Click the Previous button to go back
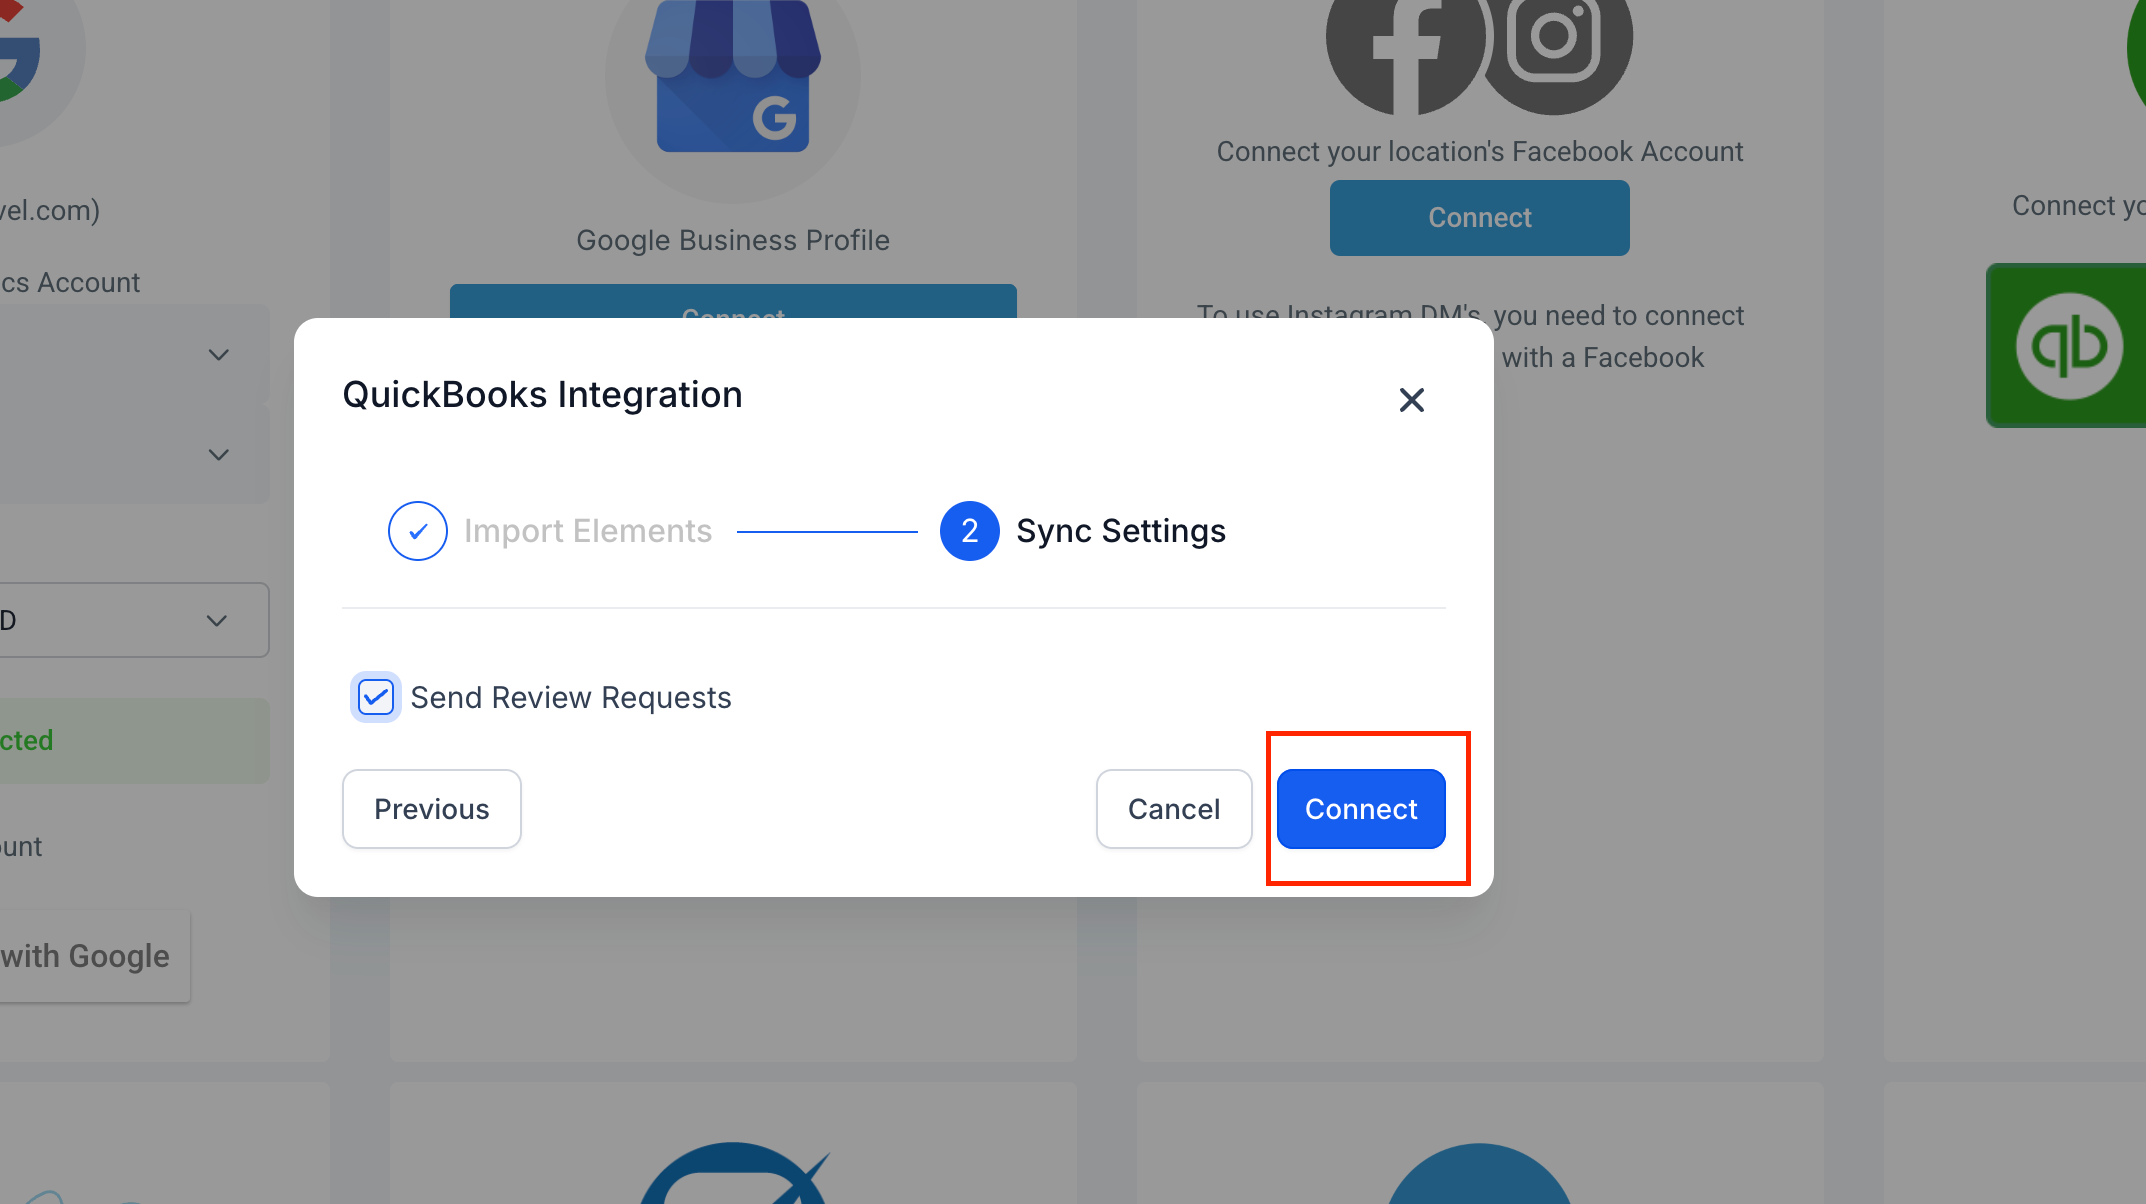 432,808
